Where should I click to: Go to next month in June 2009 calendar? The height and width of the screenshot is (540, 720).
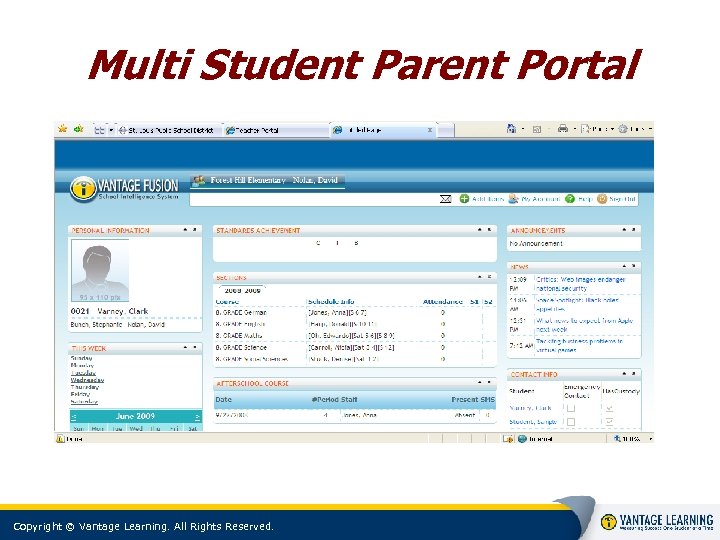pyautogui.click(x=197, y=417)
